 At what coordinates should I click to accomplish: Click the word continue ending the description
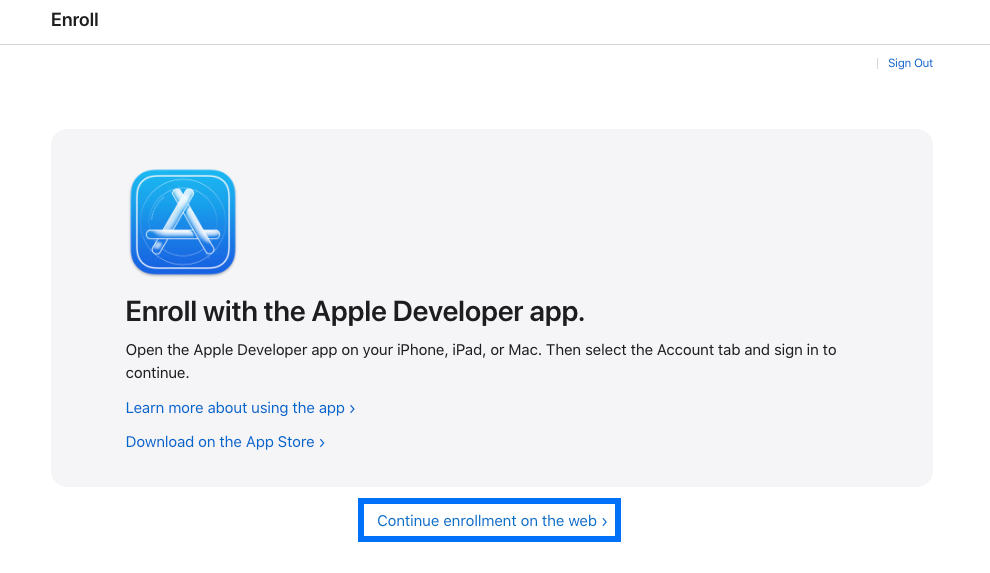coord(157,373)
